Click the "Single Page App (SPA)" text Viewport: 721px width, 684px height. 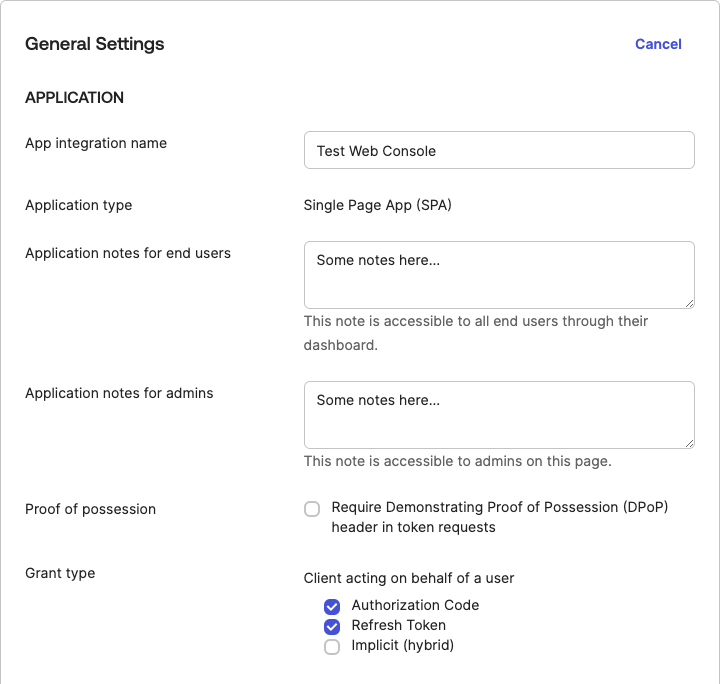click(378, 205)
